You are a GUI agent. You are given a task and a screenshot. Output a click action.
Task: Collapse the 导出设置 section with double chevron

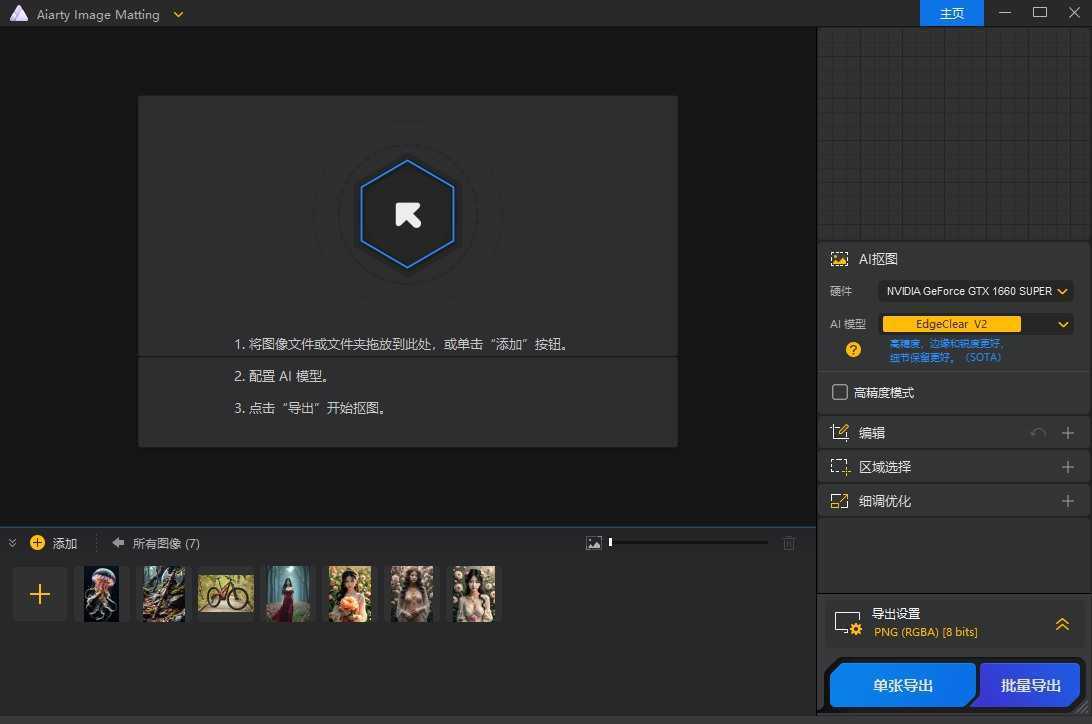[x=1062, y=623]
